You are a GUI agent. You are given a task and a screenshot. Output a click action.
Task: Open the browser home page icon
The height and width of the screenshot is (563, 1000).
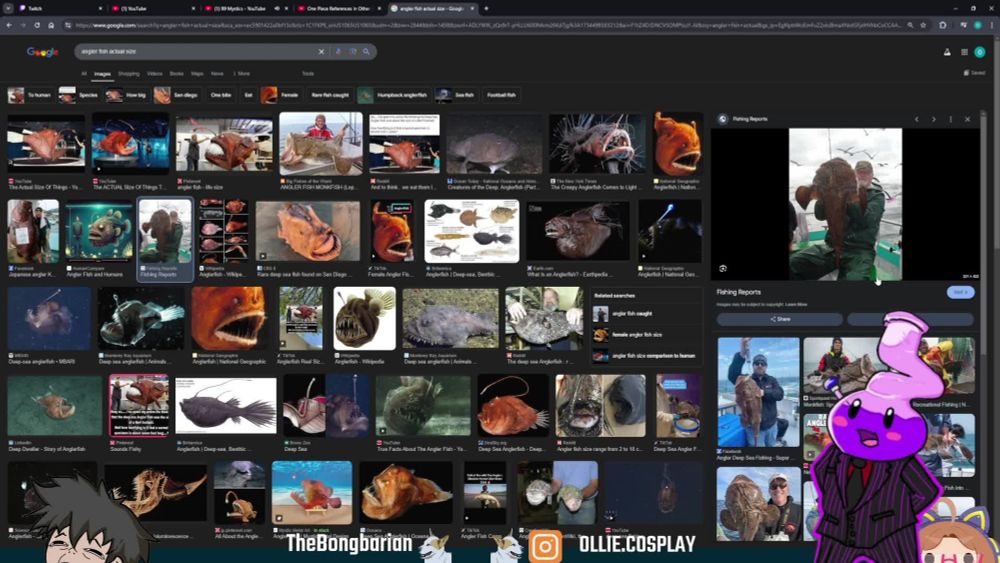tap(51, 25)
